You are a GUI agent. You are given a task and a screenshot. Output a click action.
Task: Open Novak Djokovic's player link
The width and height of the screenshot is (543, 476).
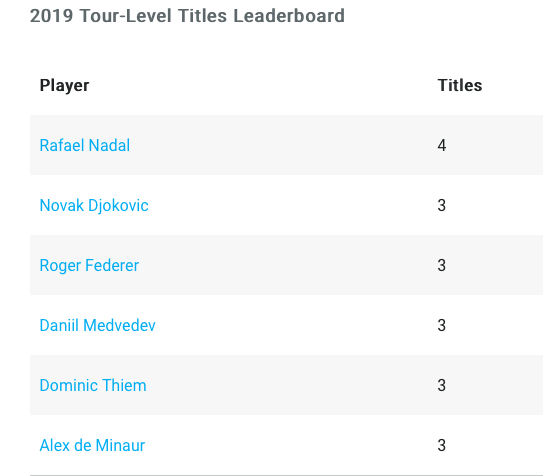94,206
